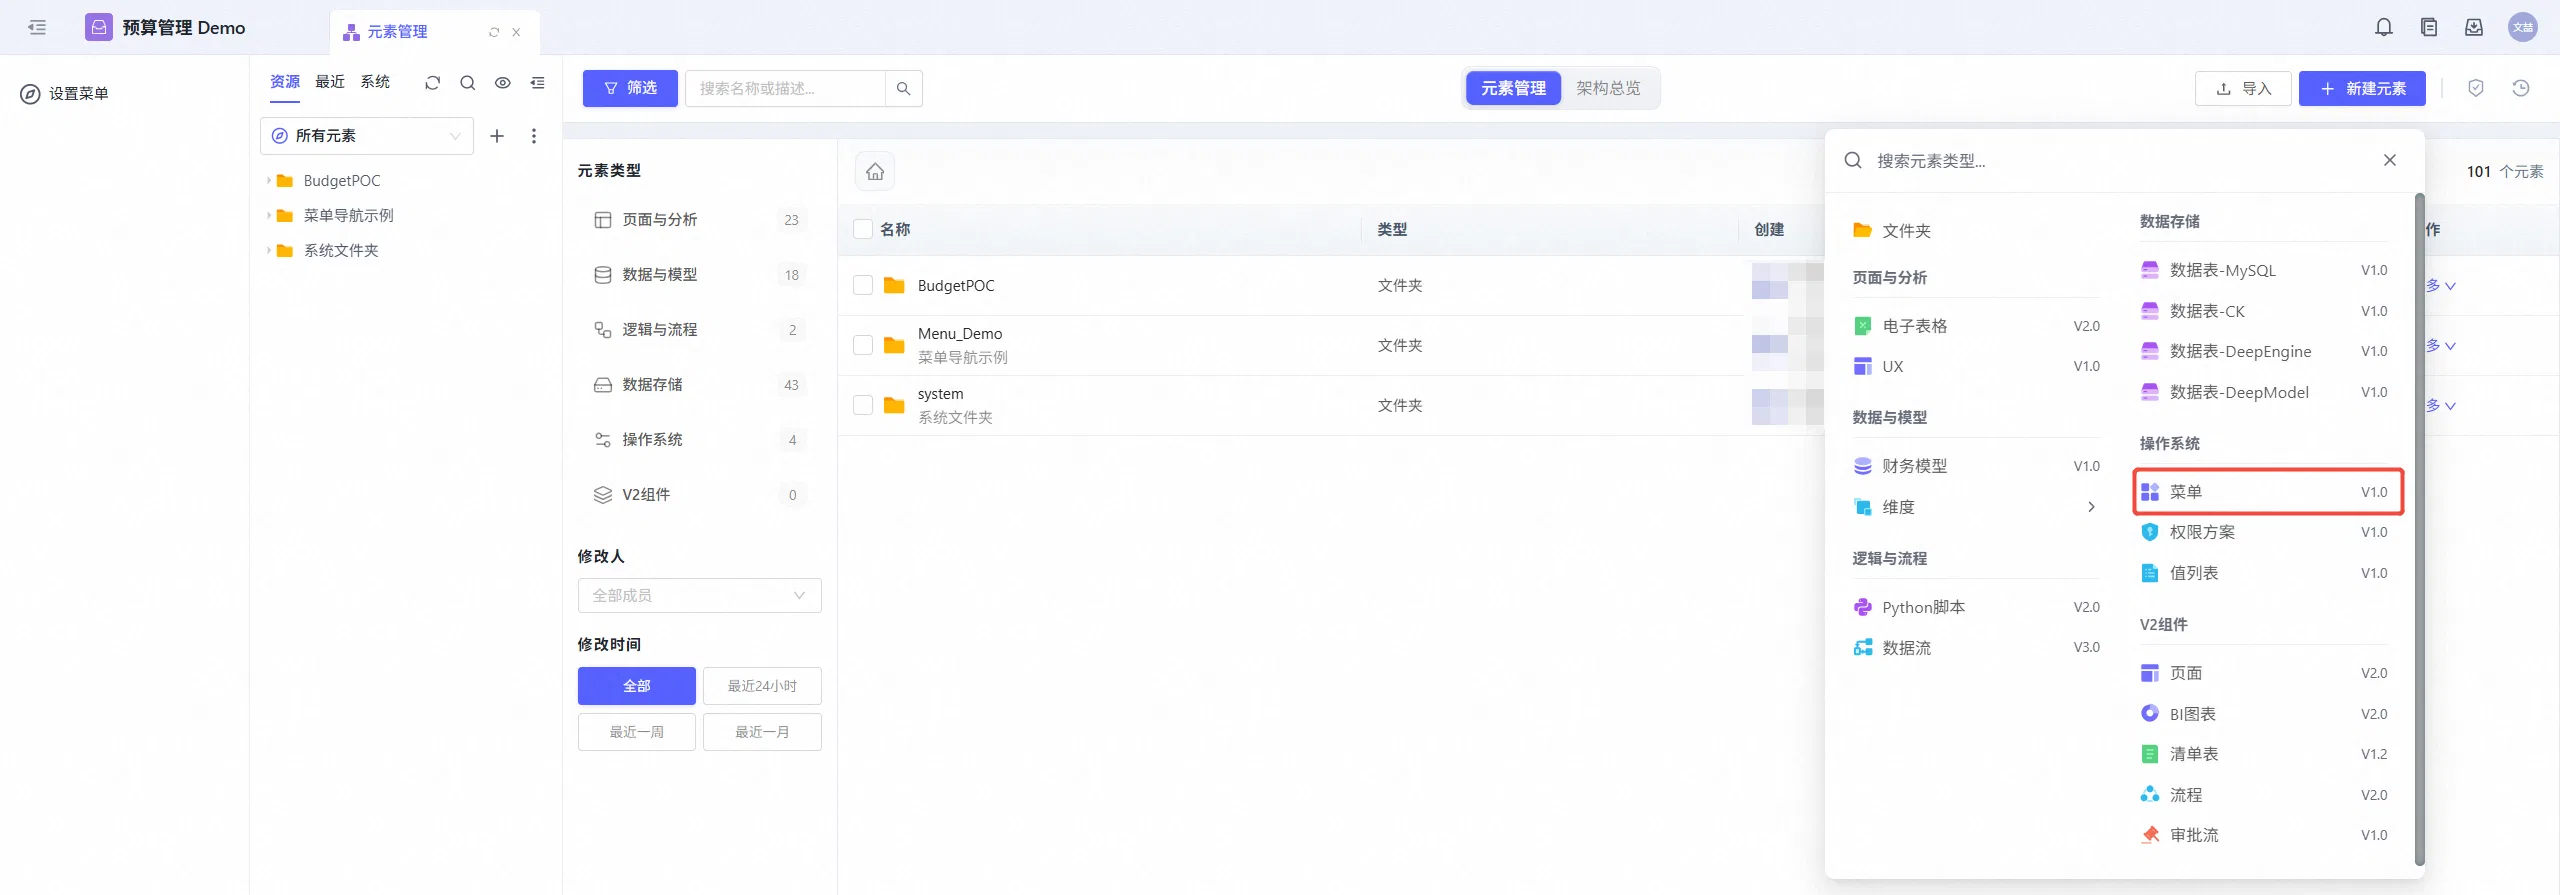Tick the select-all header checkbox
2560x895 pixels.
click(x=863, y=229)
